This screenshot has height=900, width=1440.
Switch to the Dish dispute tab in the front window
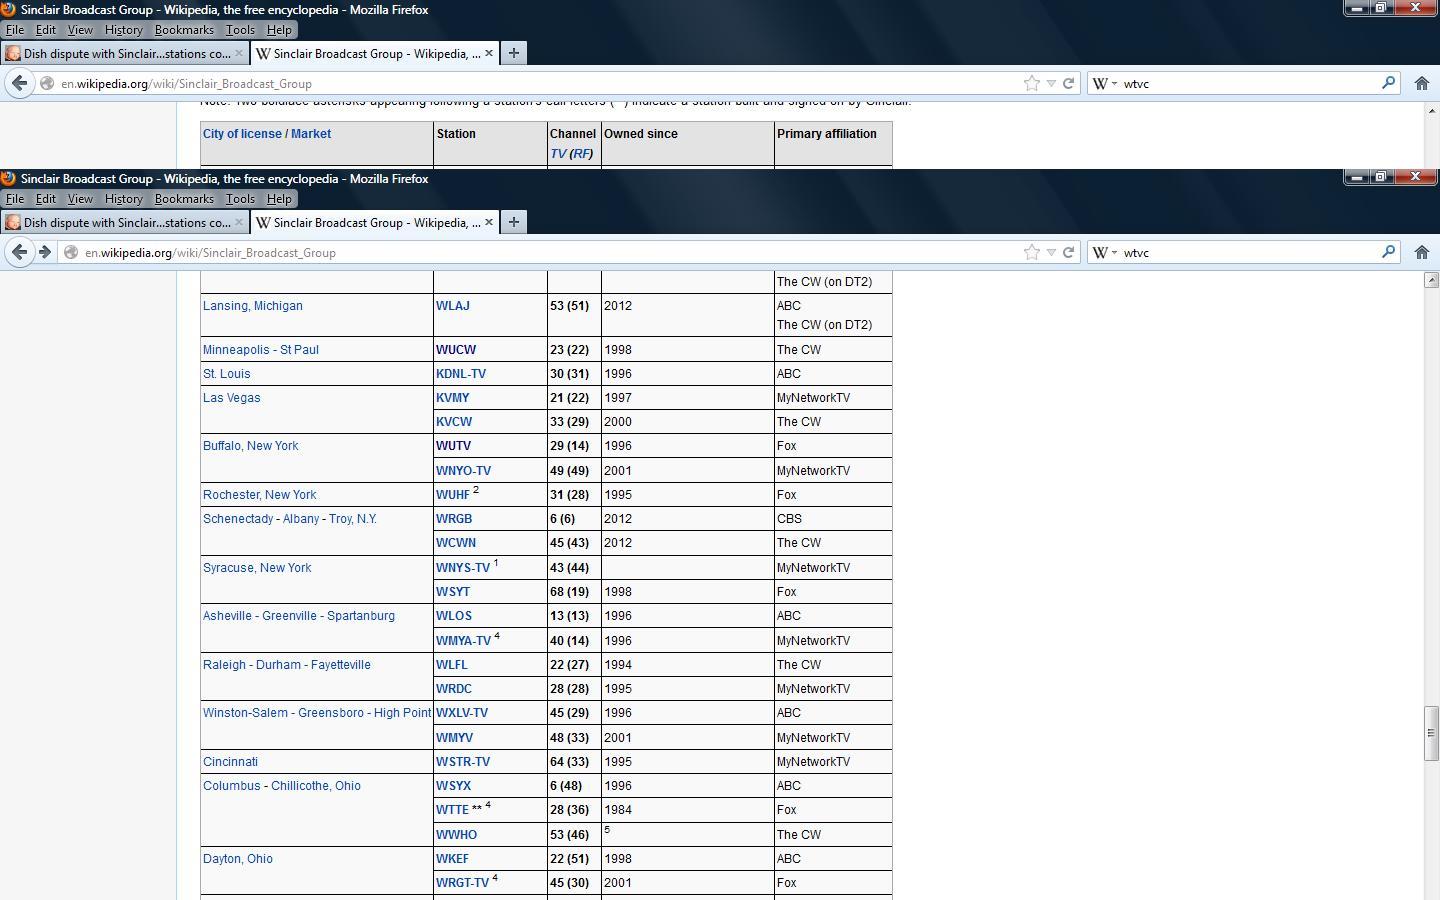coord(125,222)
